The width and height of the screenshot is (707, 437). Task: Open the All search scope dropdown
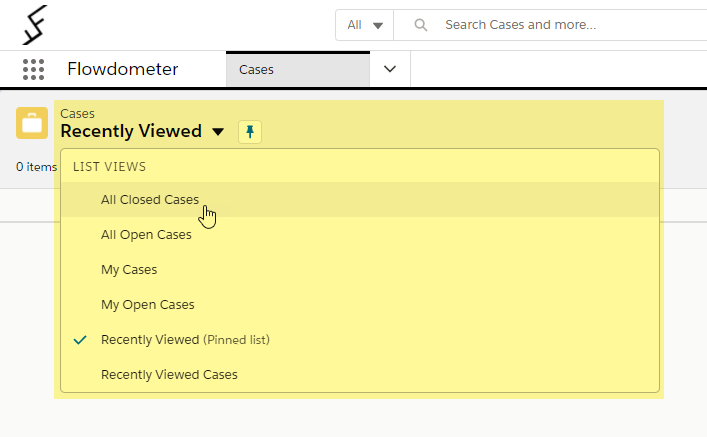point(364,25)
